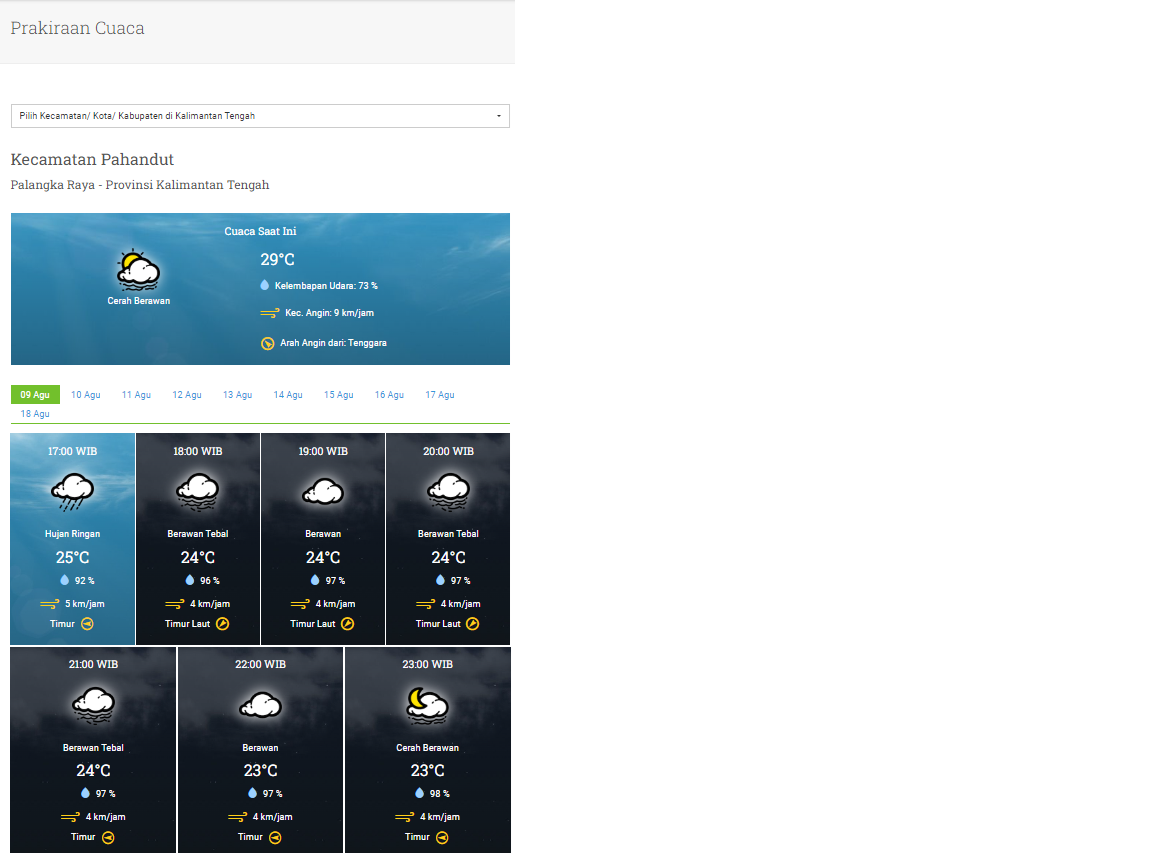Viewport: 1152px width, 853px height.
Task: Click the Timur Laut compass icon at 18:00
Action: pos(223,624)
